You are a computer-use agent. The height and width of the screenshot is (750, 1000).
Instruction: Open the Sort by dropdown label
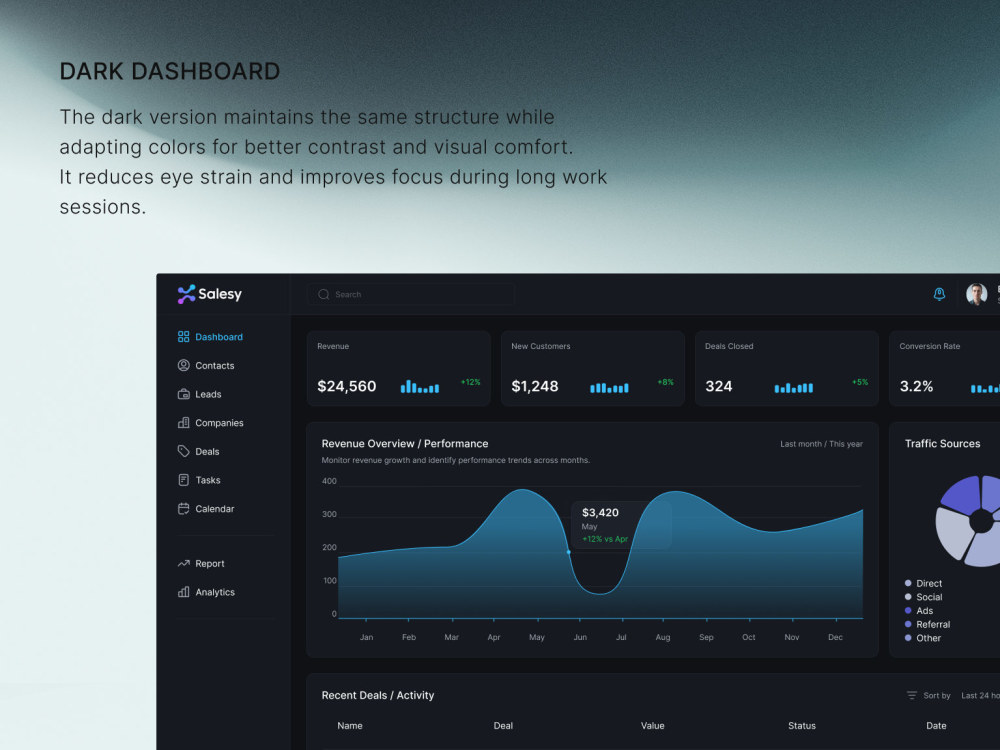tap(937, 695)
